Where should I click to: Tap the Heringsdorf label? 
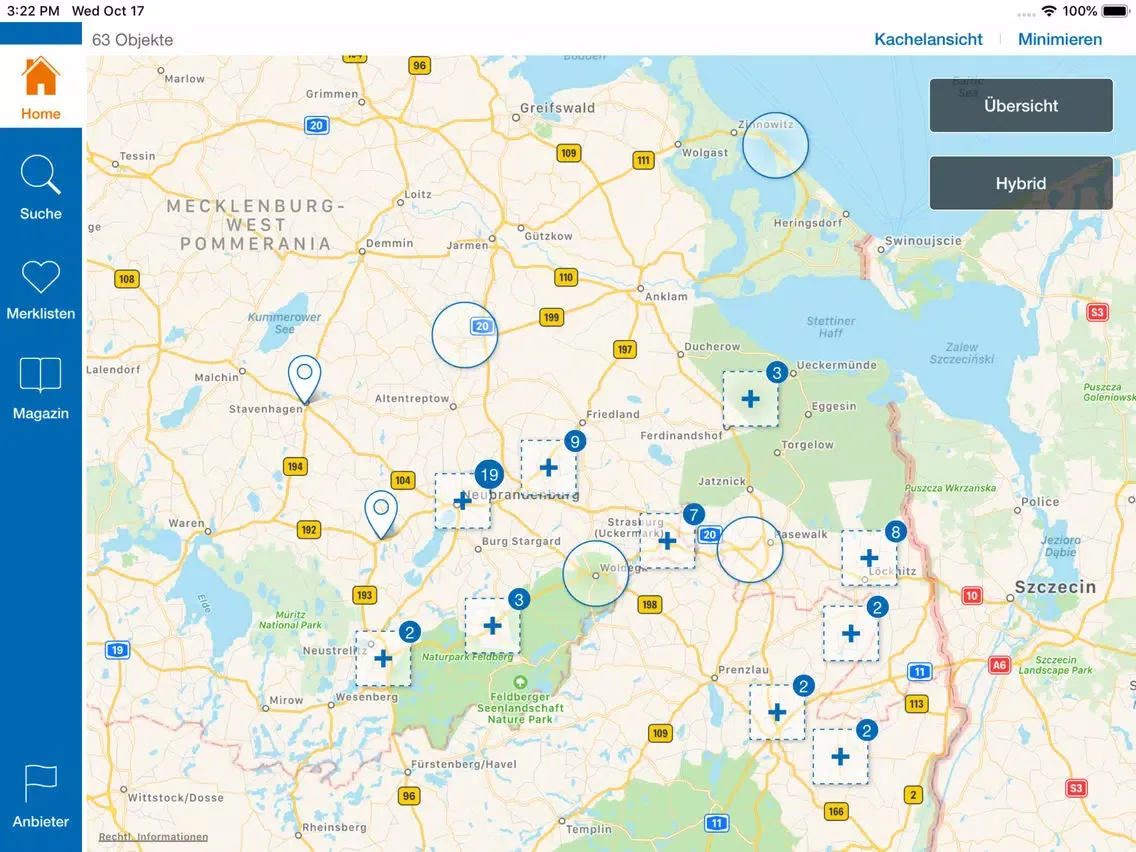[808, 223]
